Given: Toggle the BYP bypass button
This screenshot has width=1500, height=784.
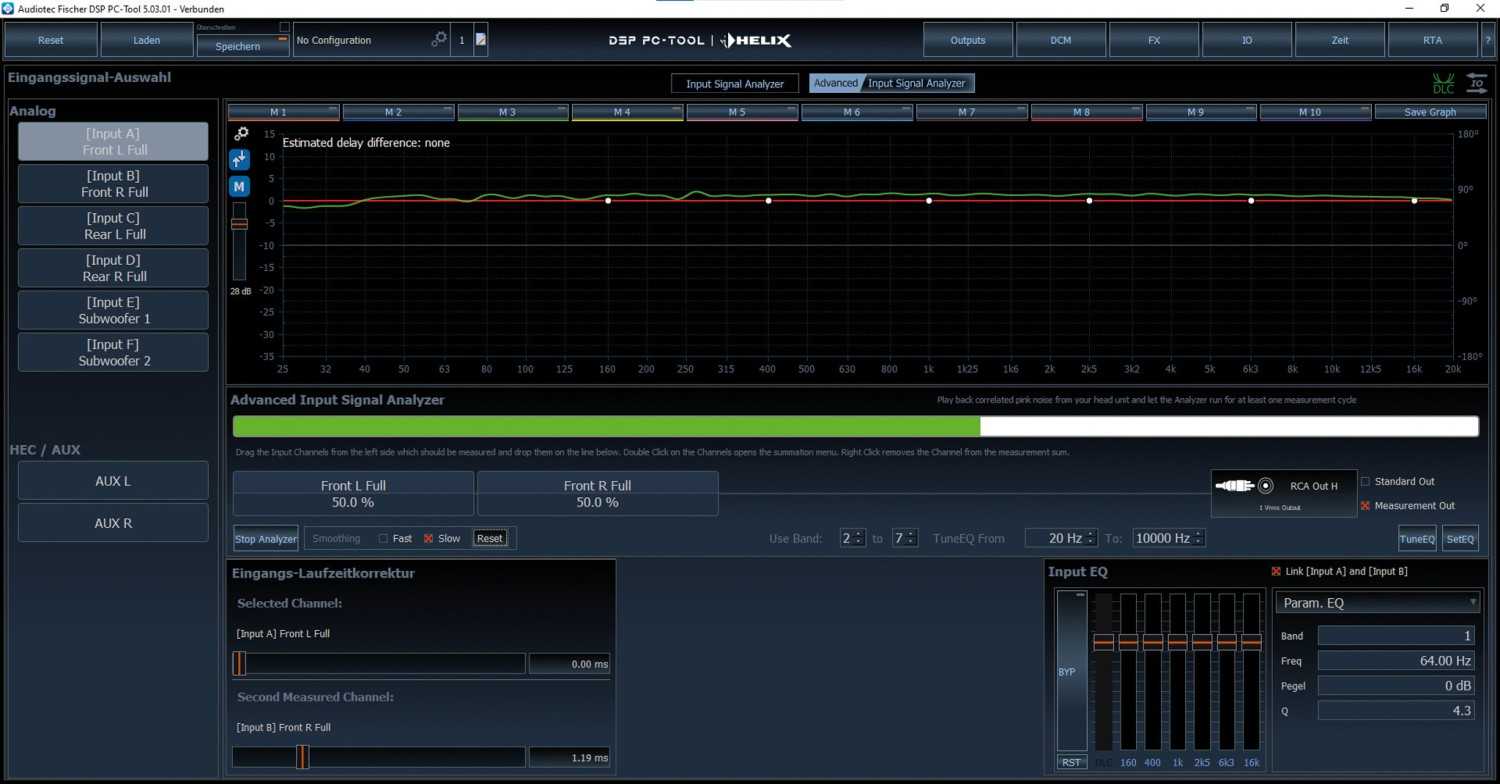Looking at the screenshot, I should pos(1071,671).
